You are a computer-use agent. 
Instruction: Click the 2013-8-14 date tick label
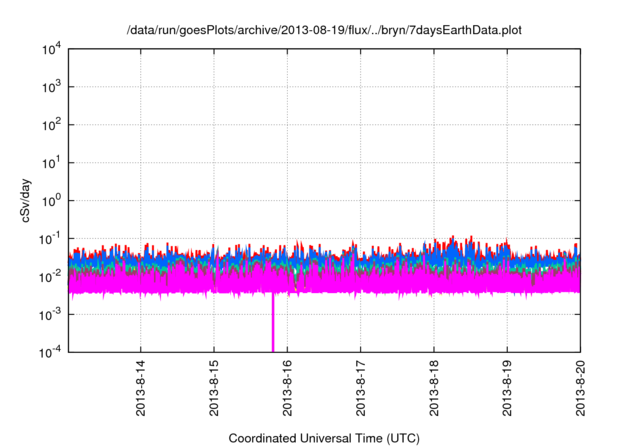tap(140, 388)
